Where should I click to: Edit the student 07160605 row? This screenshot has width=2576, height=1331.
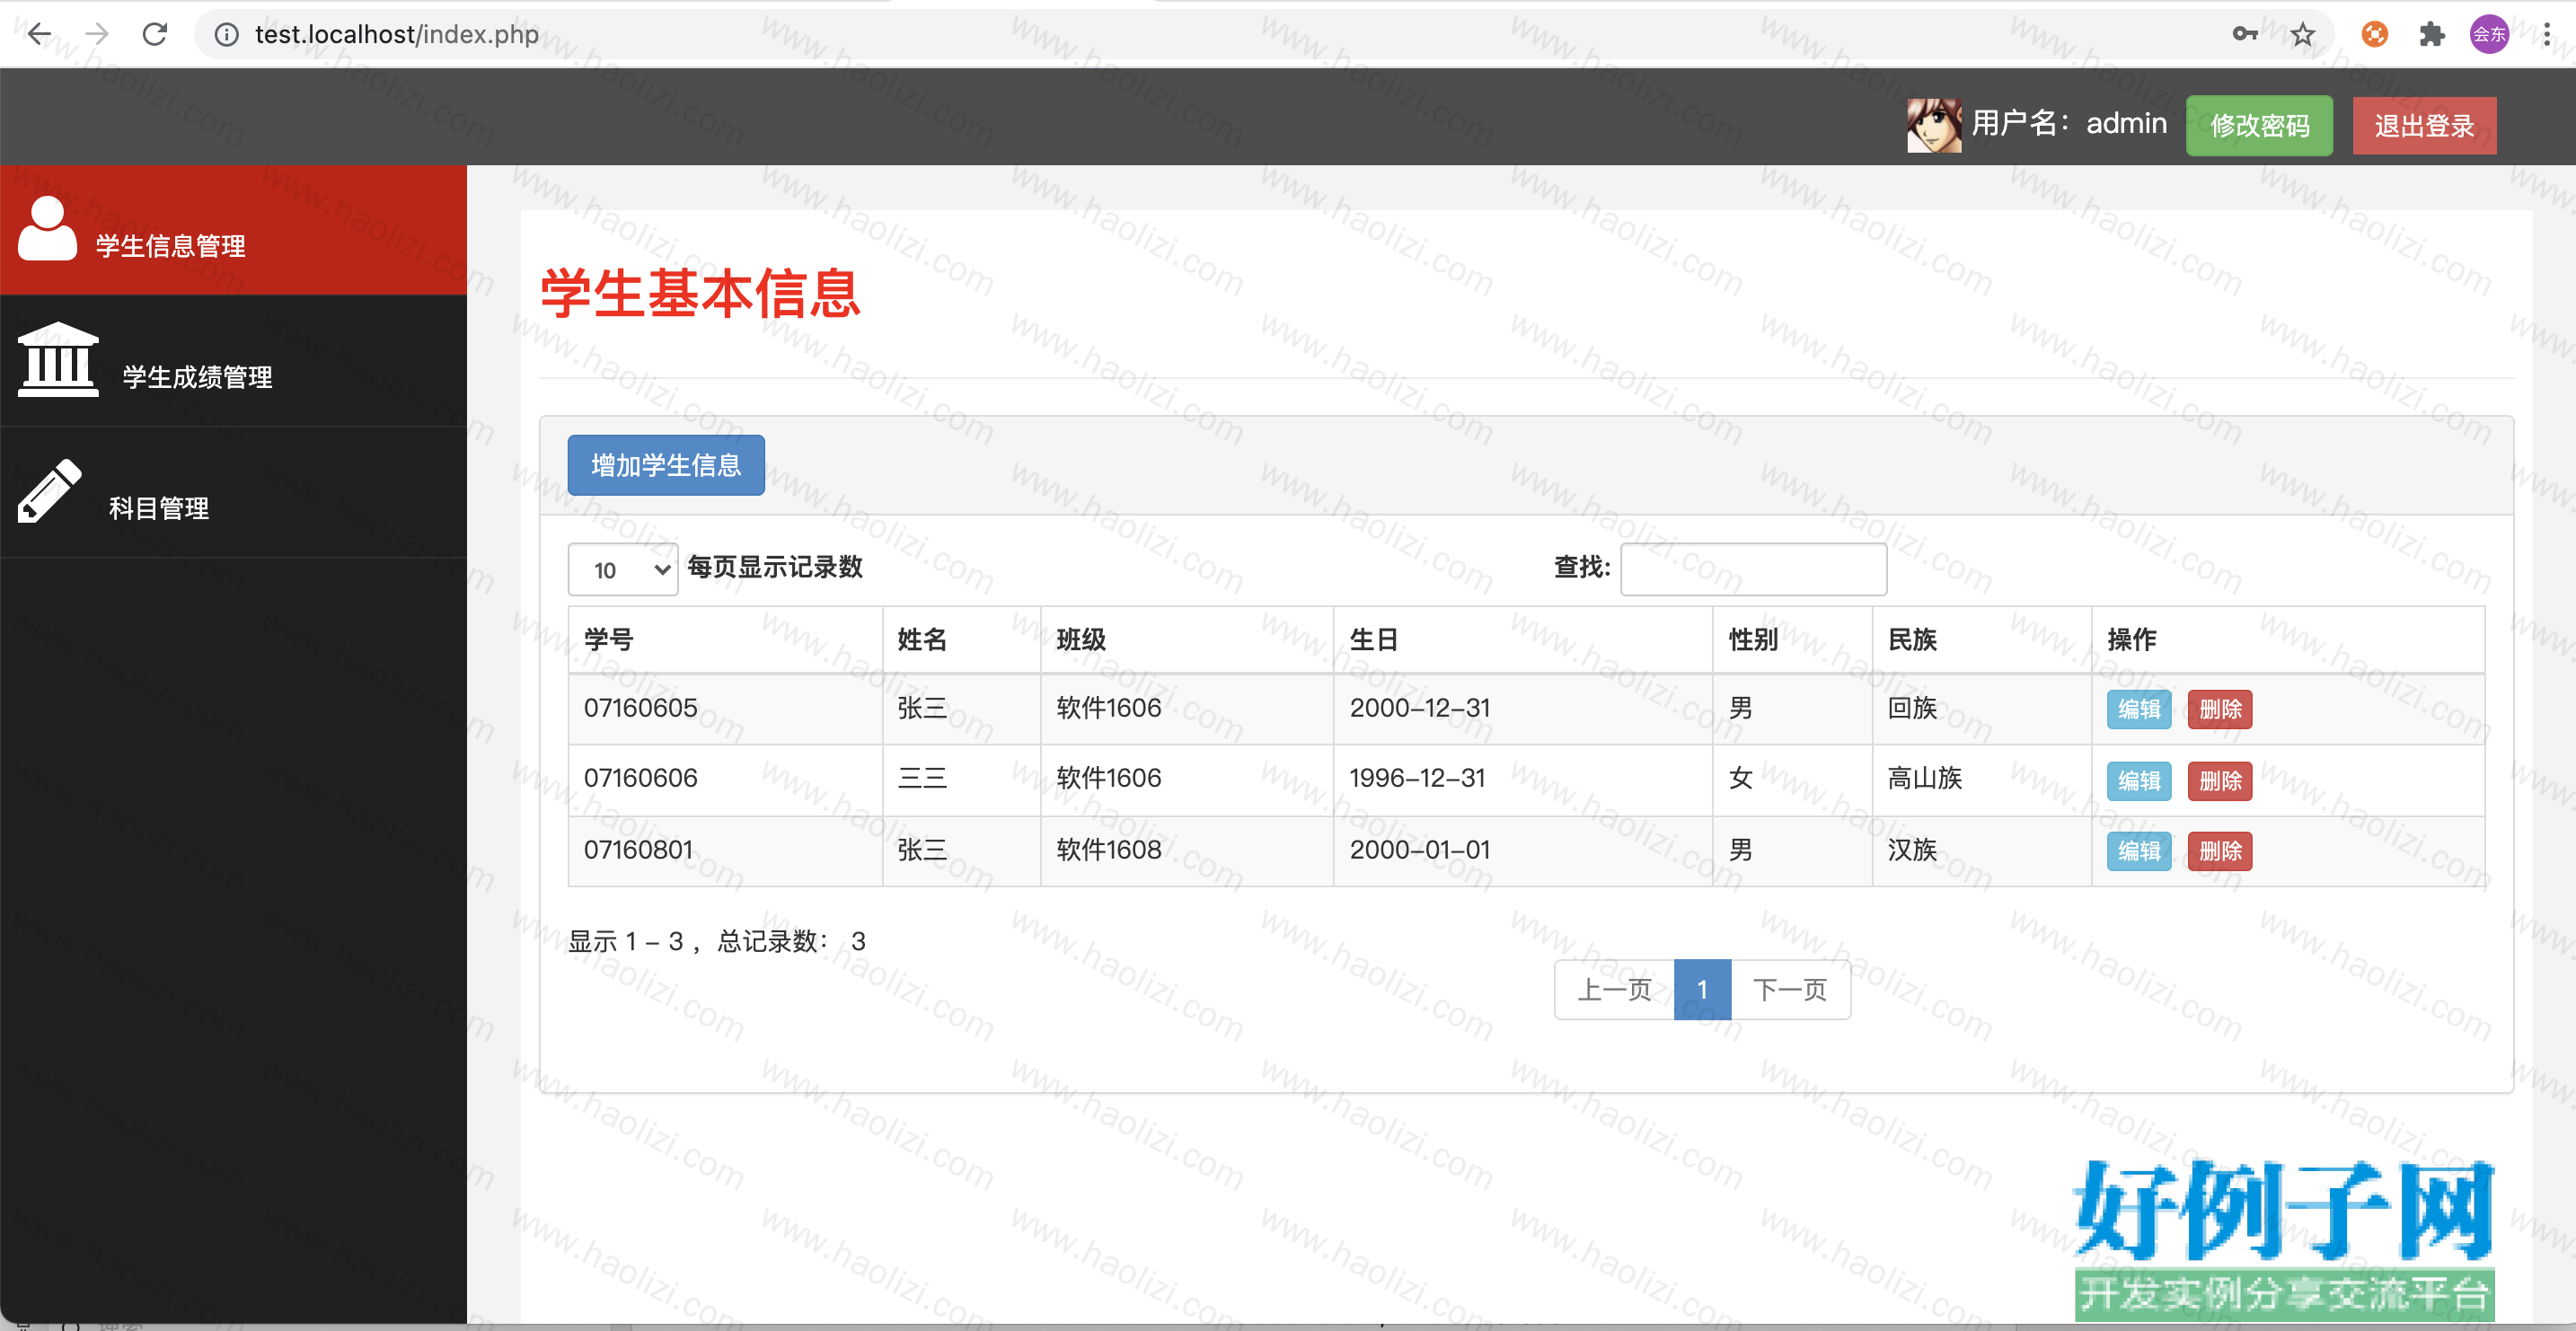[2139, 709]
